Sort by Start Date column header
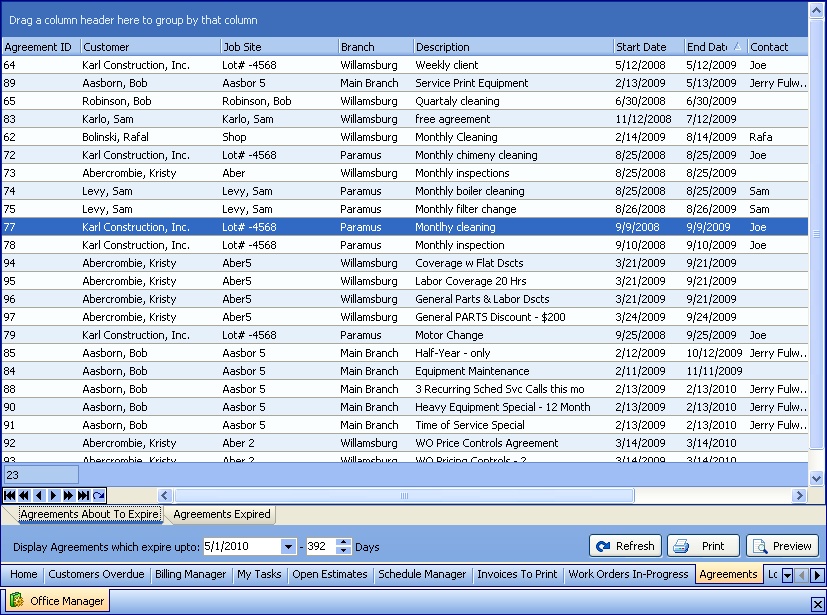Viewport: 827px width, 615px height. pos(649,47)
